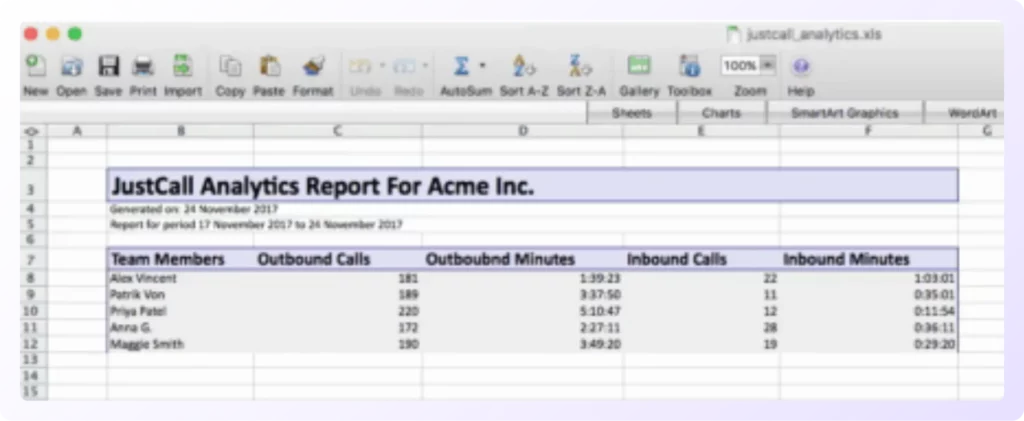This screenshot has width=1024, height=421.
Task: Click the Inbound Calls header cell
Action: (x=701, y=259)
